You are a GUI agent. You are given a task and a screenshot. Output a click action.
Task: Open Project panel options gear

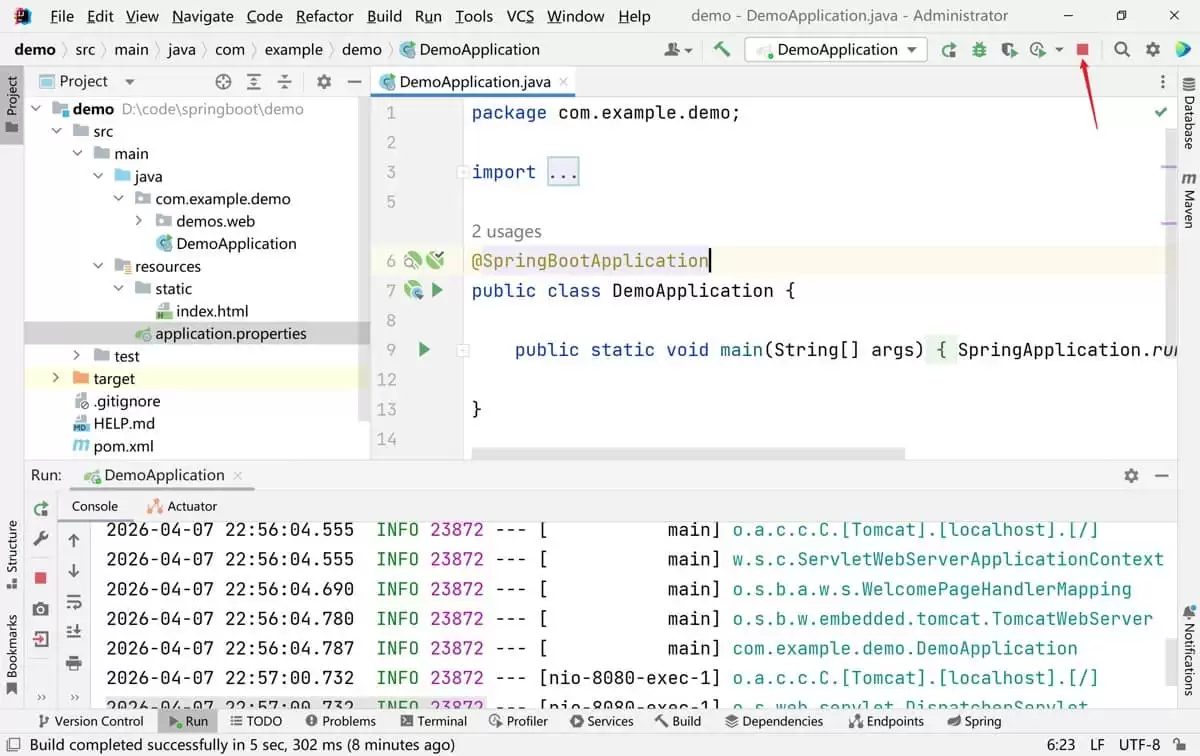(x=324, y=82)
